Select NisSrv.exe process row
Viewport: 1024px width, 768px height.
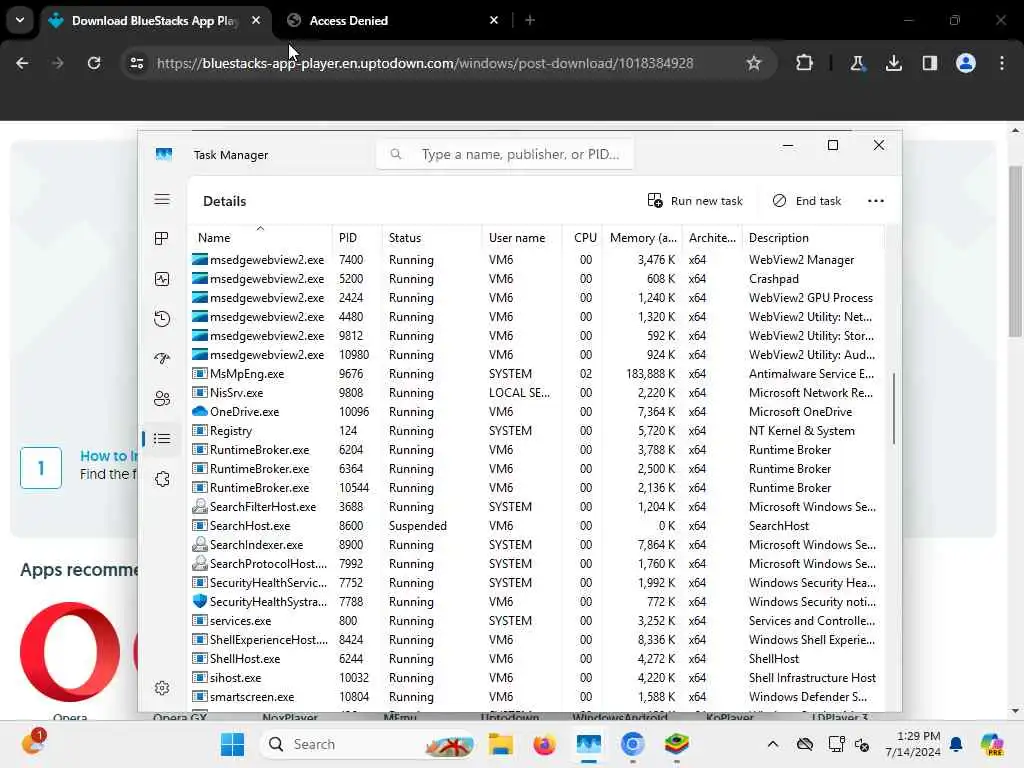pyautogui.click(x=537, y=392)
